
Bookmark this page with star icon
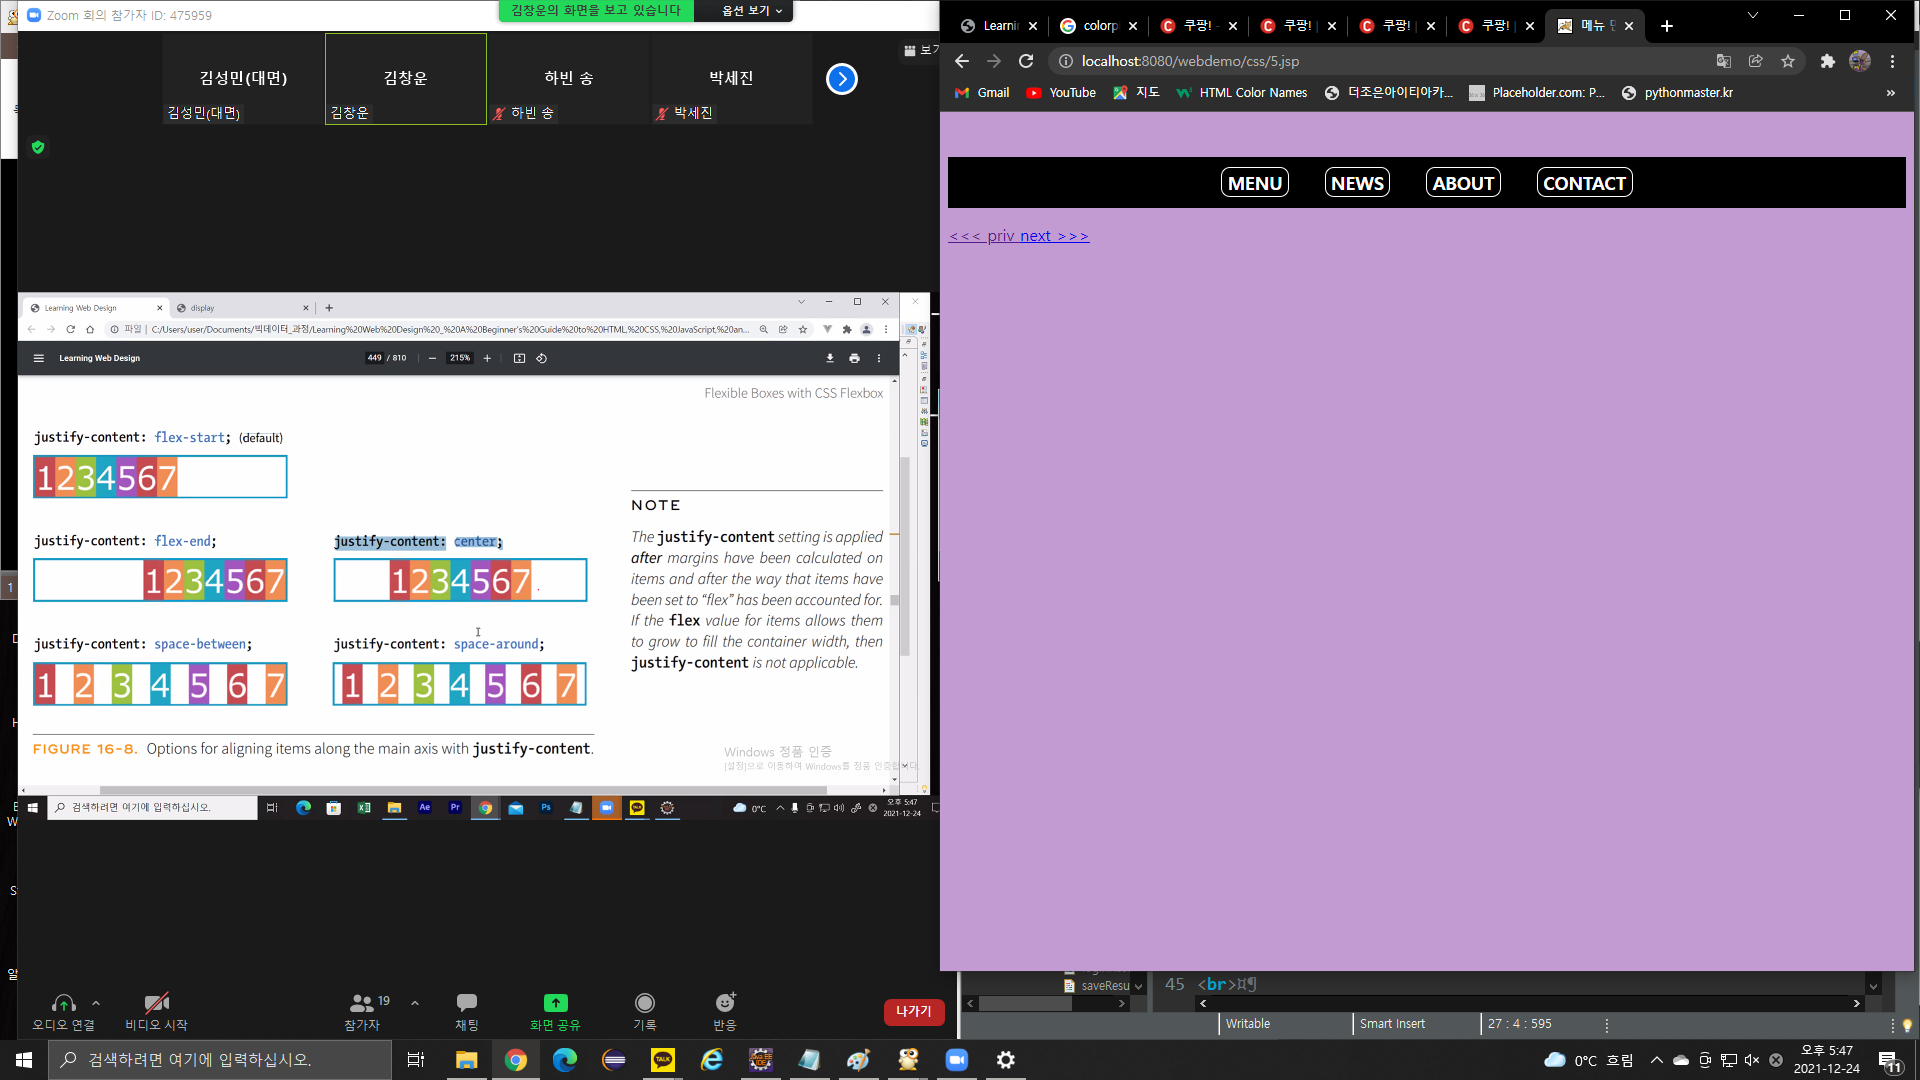[x=1788, y=61]
